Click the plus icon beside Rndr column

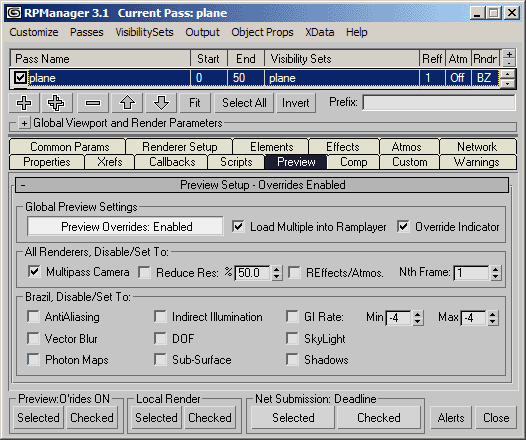[509, 54]
